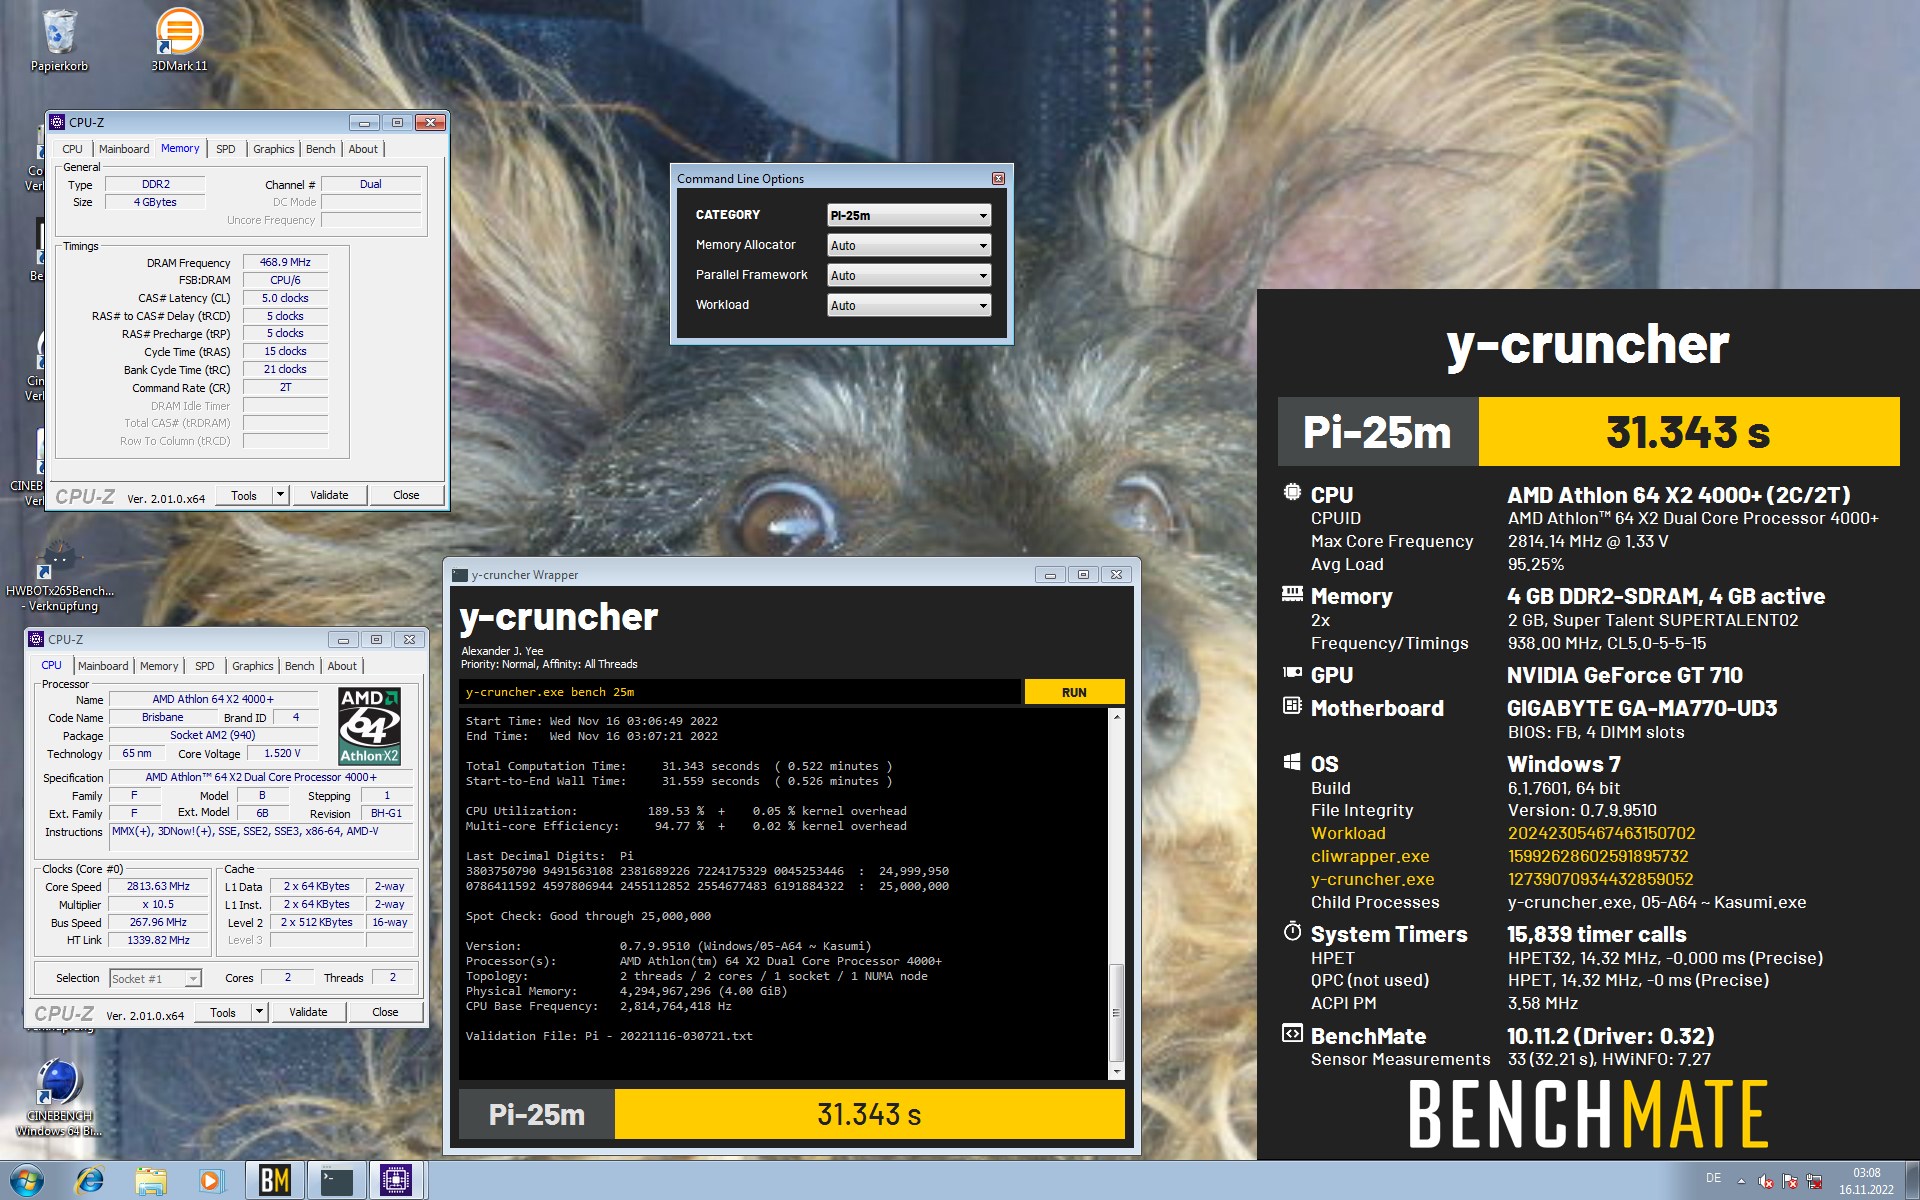The image size is (1920, 1200).
Task: Click the Bus Speed 267.96 MHz value
Action: pos(158,922)
